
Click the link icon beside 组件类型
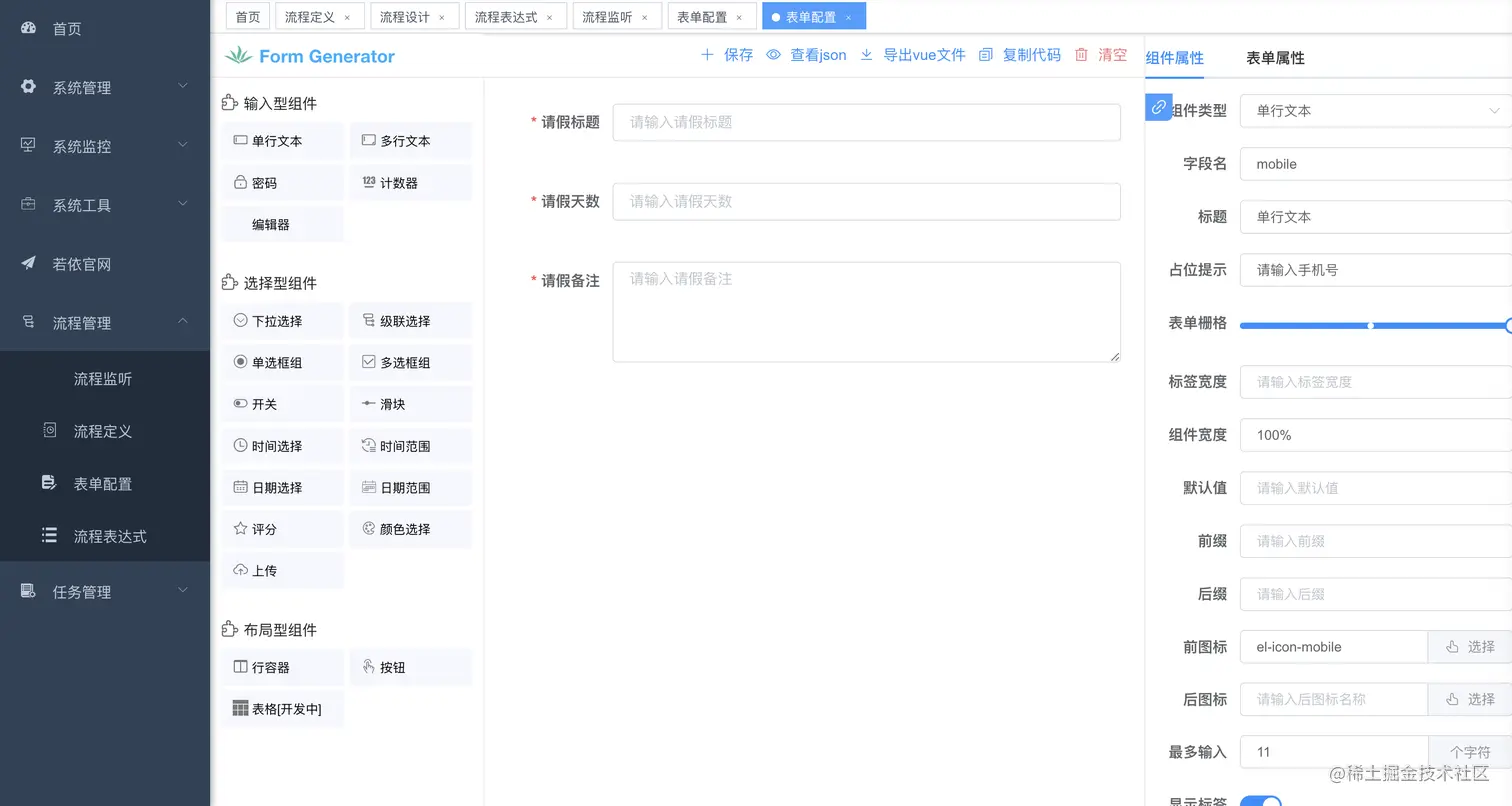coord(1158,107)
